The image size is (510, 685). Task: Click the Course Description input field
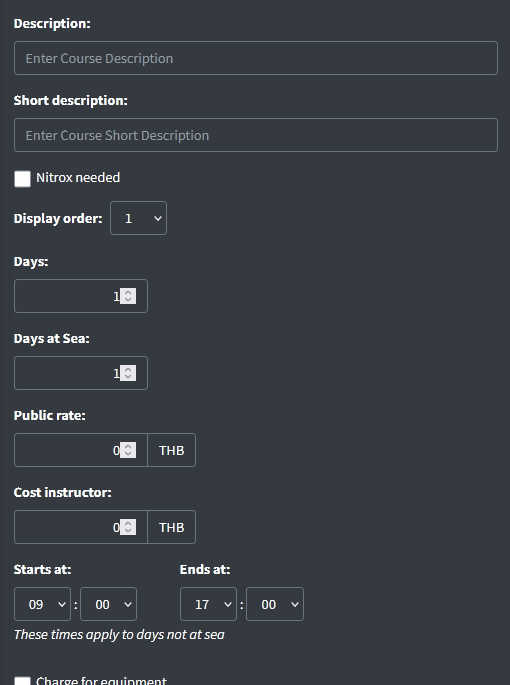coord(256,58)
